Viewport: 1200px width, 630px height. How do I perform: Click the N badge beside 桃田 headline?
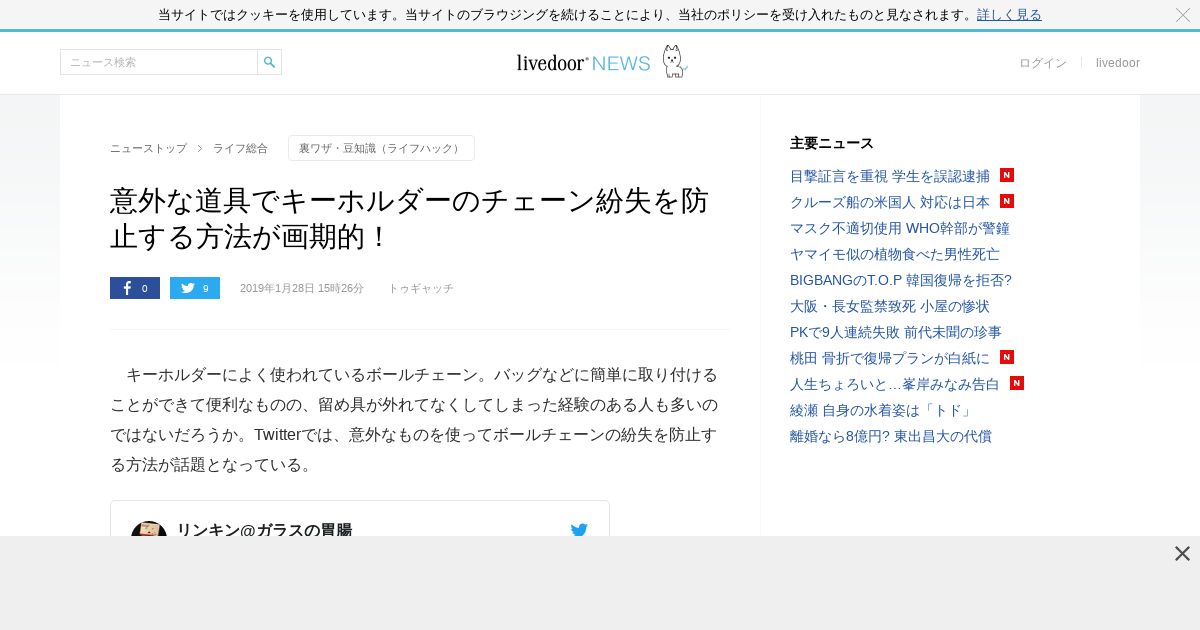[x=1007, y=357]
